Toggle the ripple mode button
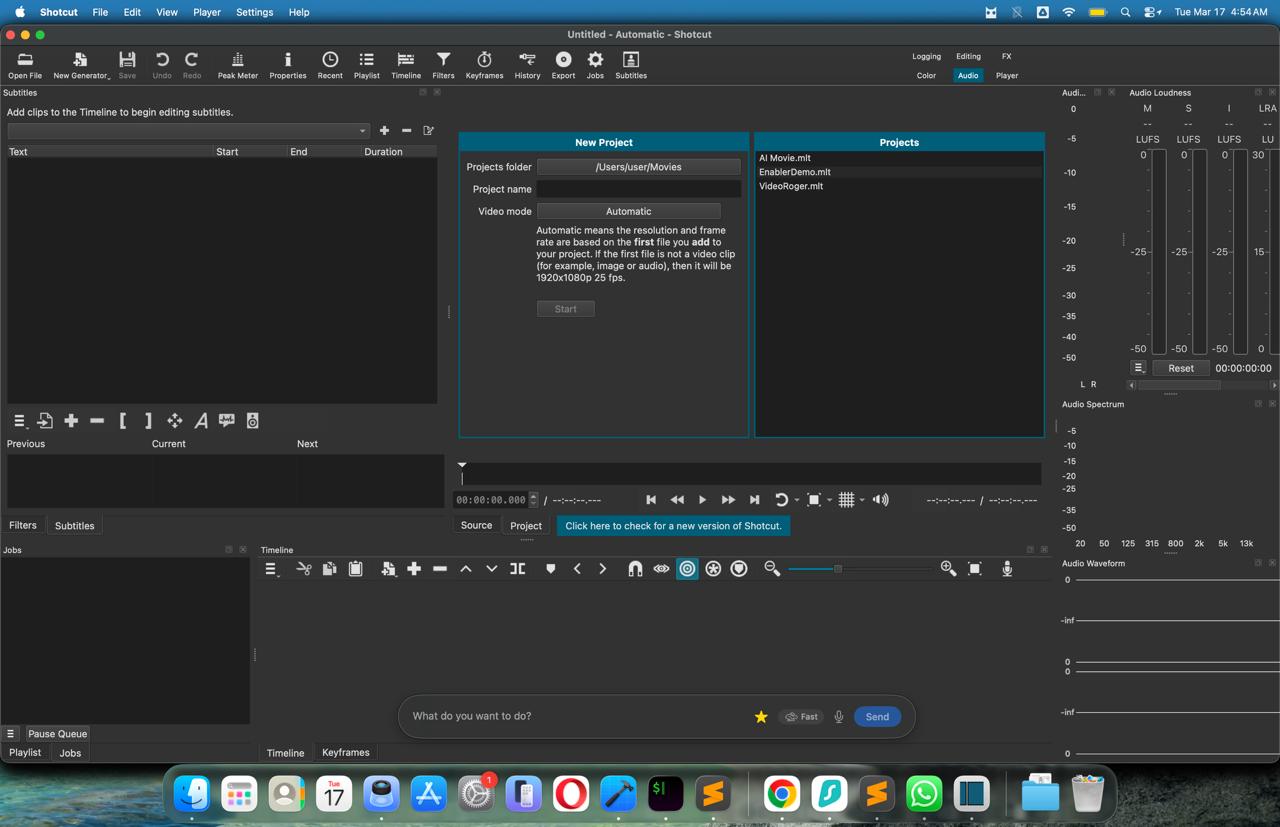 (x=687, y=569)
